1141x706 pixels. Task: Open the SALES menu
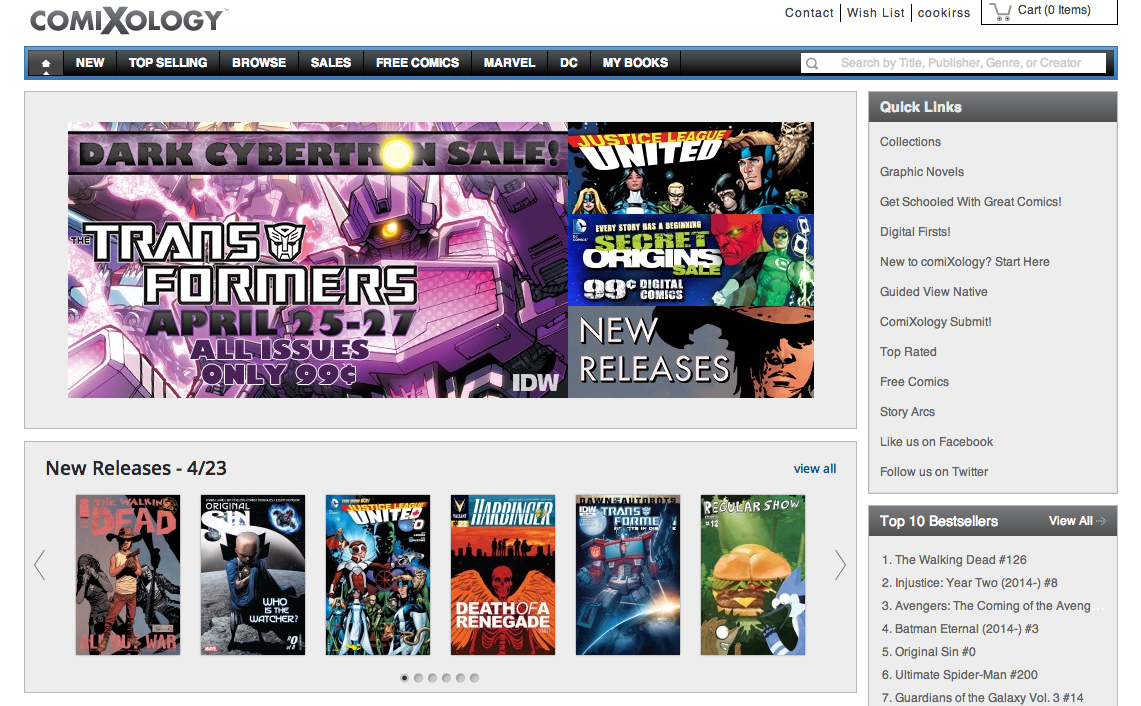pyautogui.click(x=331, y=63)
